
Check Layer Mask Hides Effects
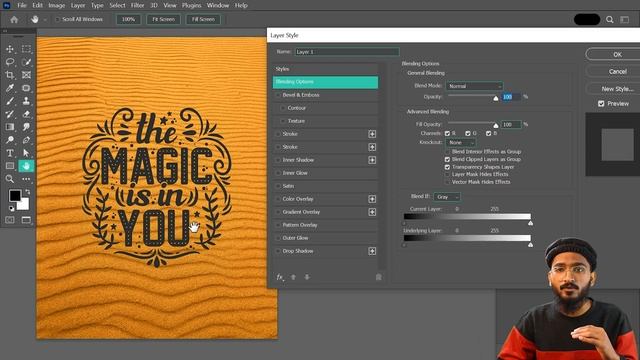(x=447, y=174)
